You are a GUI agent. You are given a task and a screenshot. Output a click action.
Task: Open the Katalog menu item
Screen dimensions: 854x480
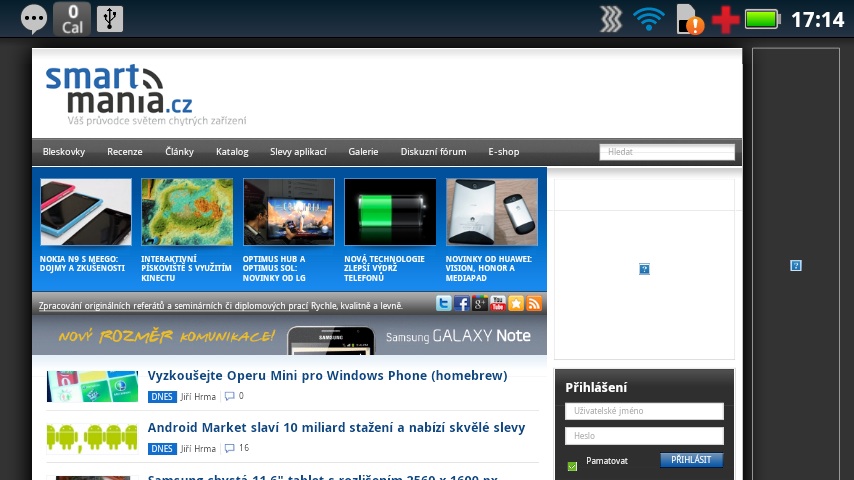pos(232,152)
